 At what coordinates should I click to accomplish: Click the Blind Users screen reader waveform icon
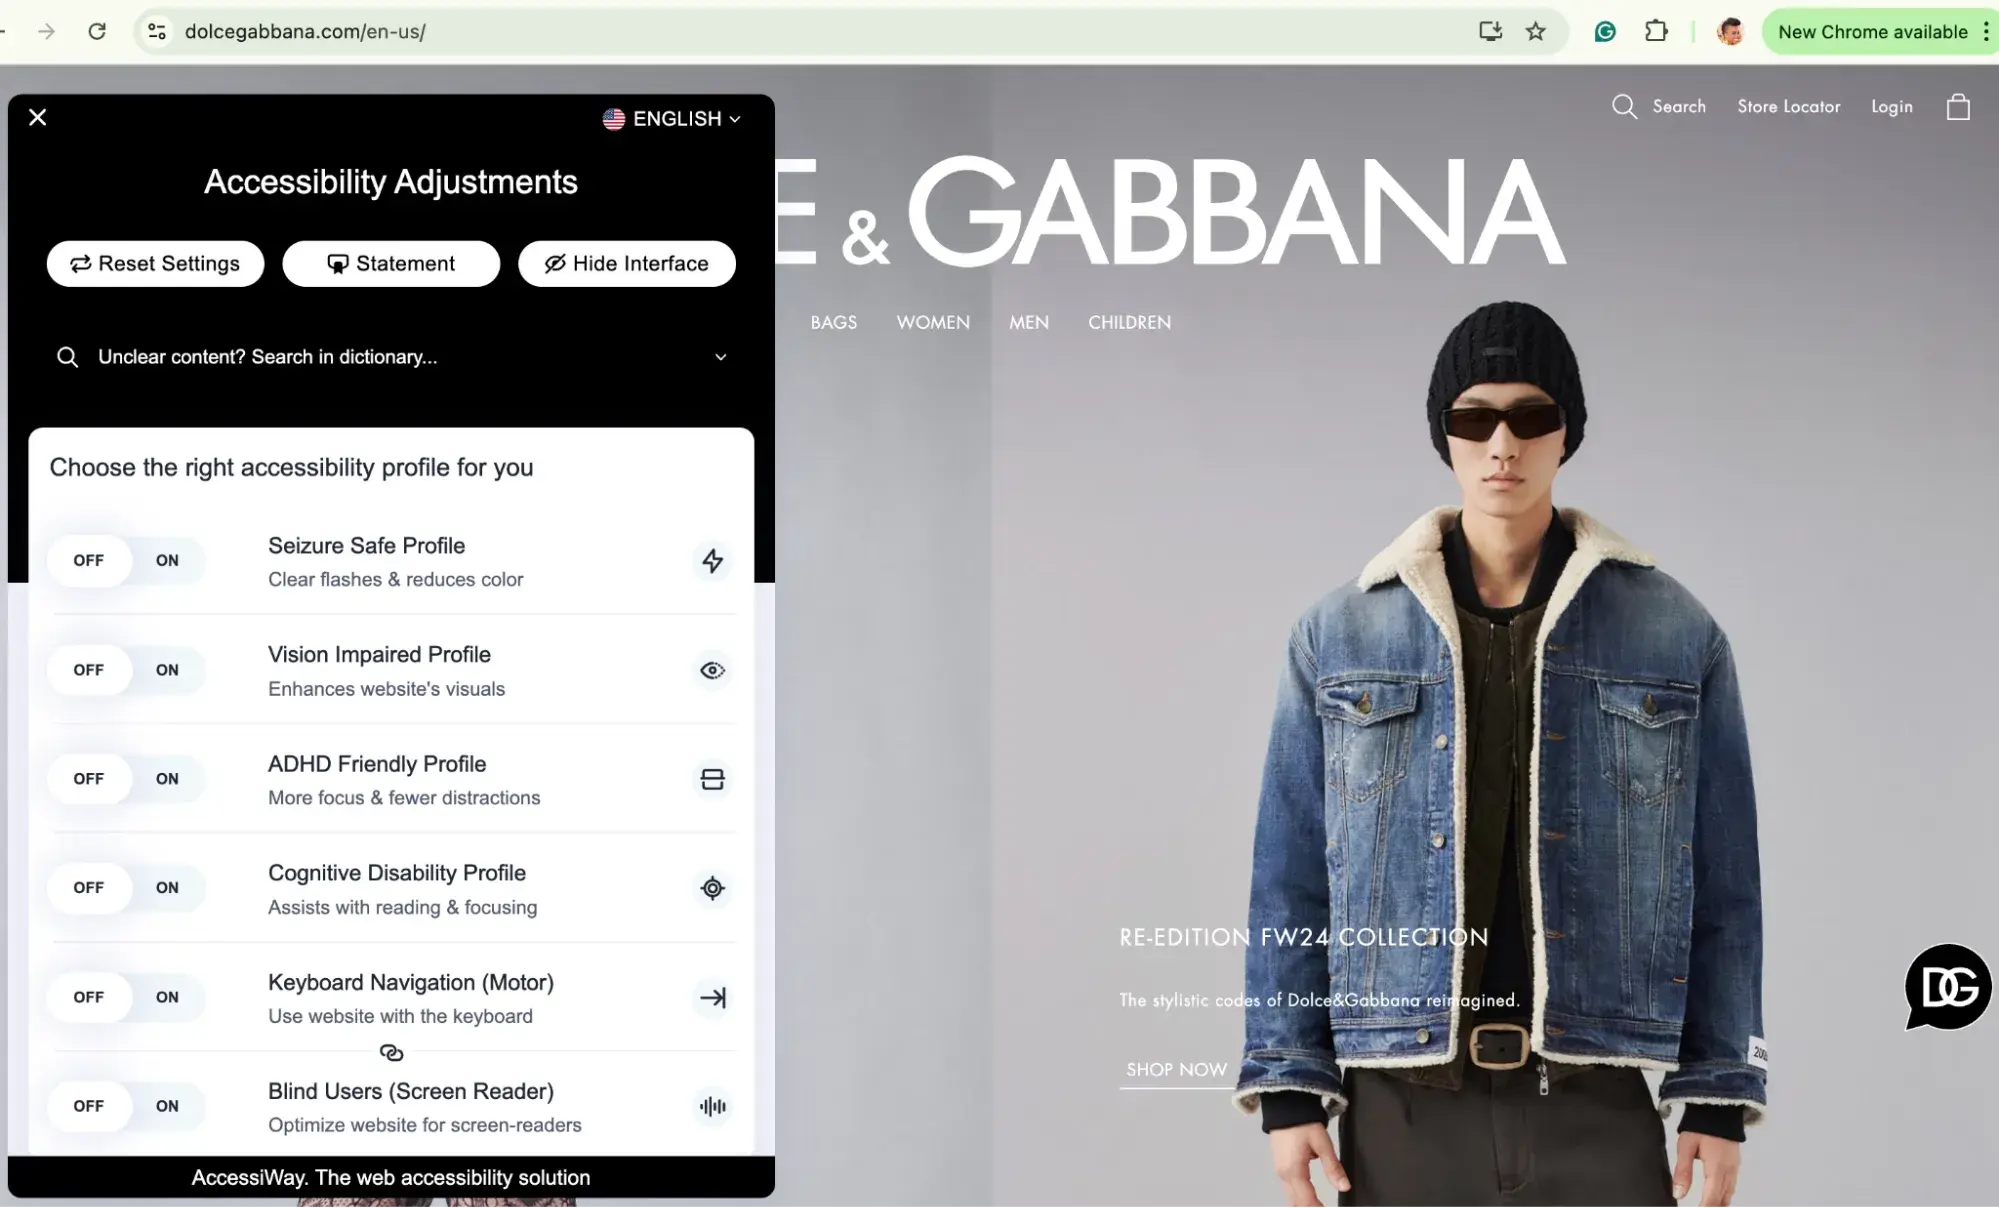[711, 1105]
